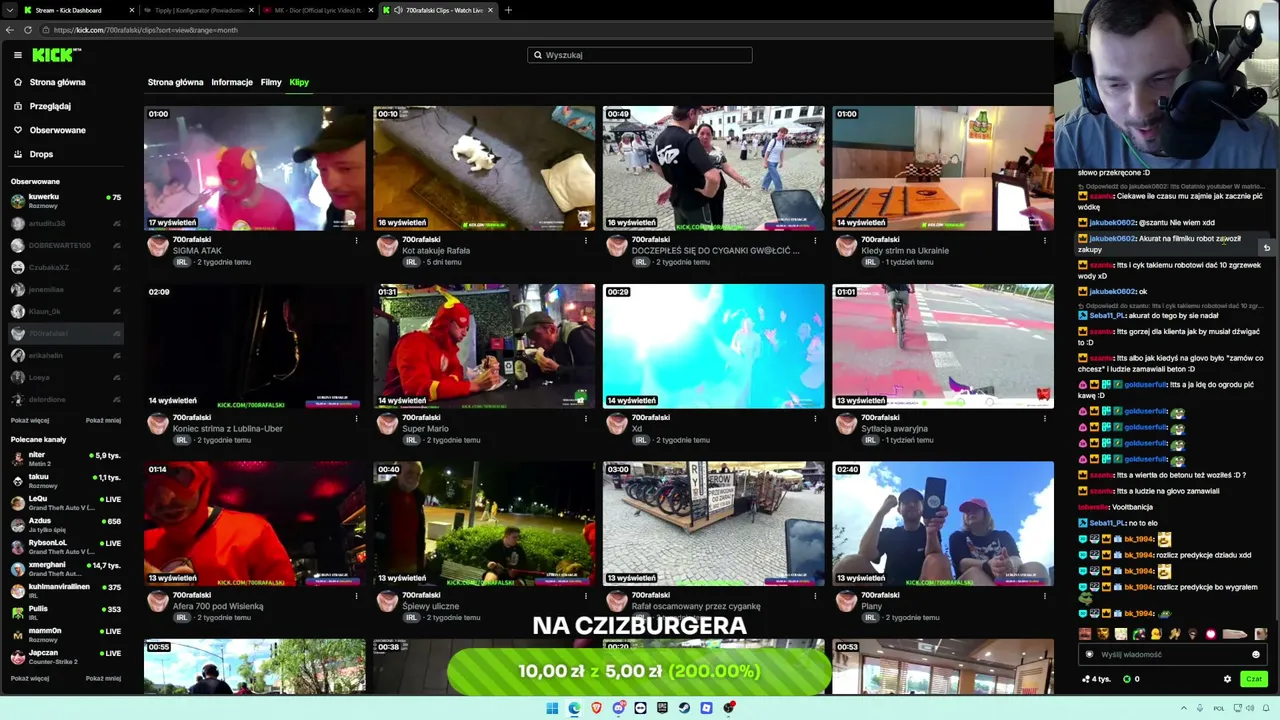Open the channel Filmy tab
1280x720 pixels.
click(x=271, y=82)
